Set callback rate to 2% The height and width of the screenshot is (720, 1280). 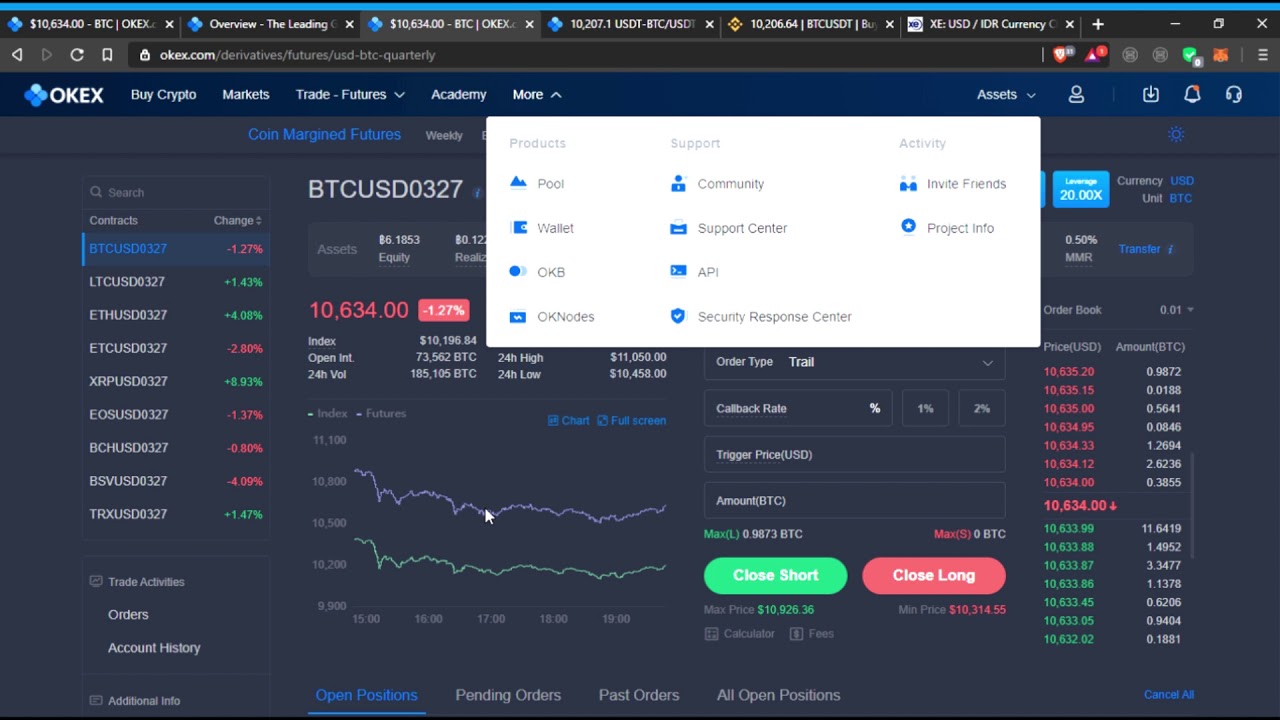pos(982,408)
